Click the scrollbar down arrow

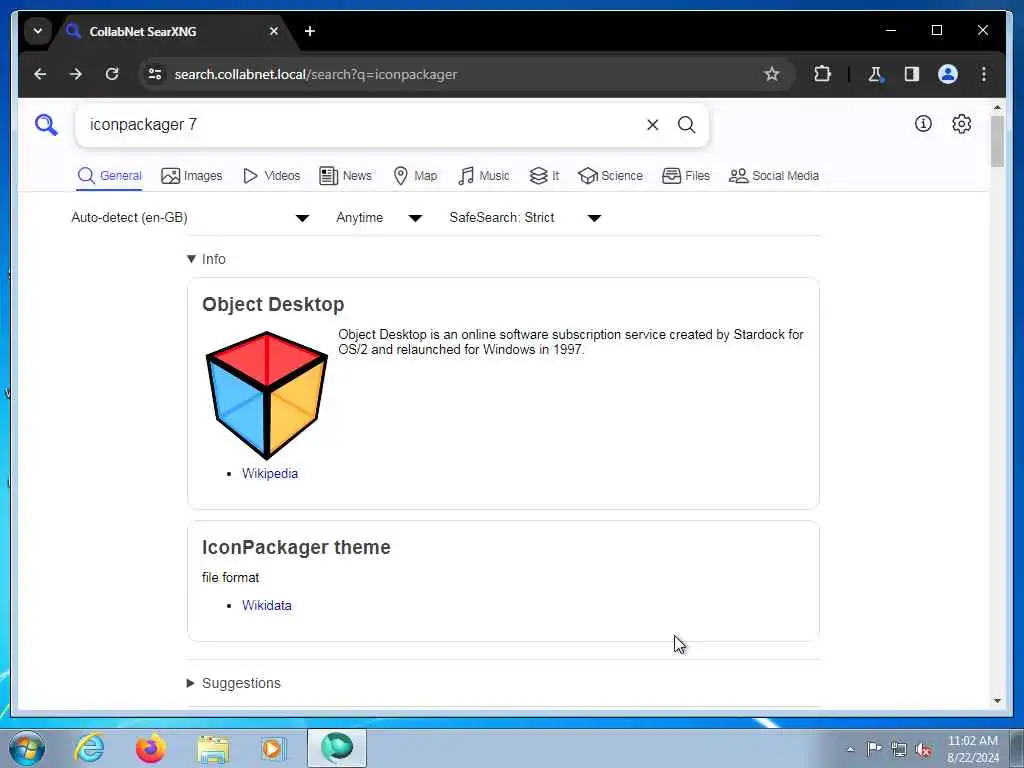(997, 700)
